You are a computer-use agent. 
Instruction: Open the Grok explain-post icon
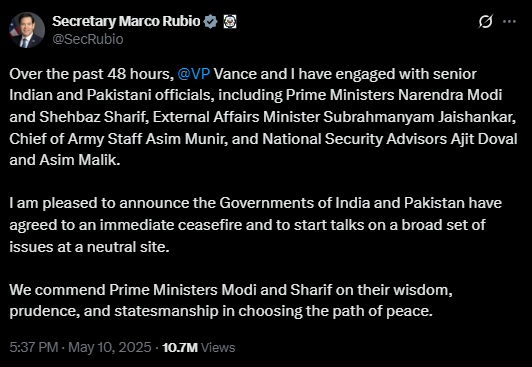pyautogui.click(x=486, y=22)
